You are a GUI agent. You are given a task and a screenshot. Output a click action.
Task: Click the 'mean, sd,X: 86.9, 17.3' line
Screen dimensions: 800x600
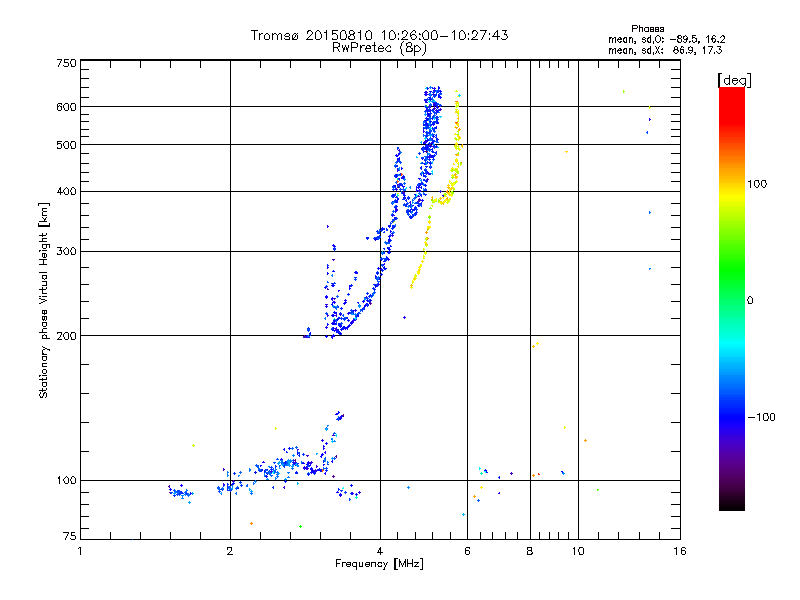pos(665,50)
